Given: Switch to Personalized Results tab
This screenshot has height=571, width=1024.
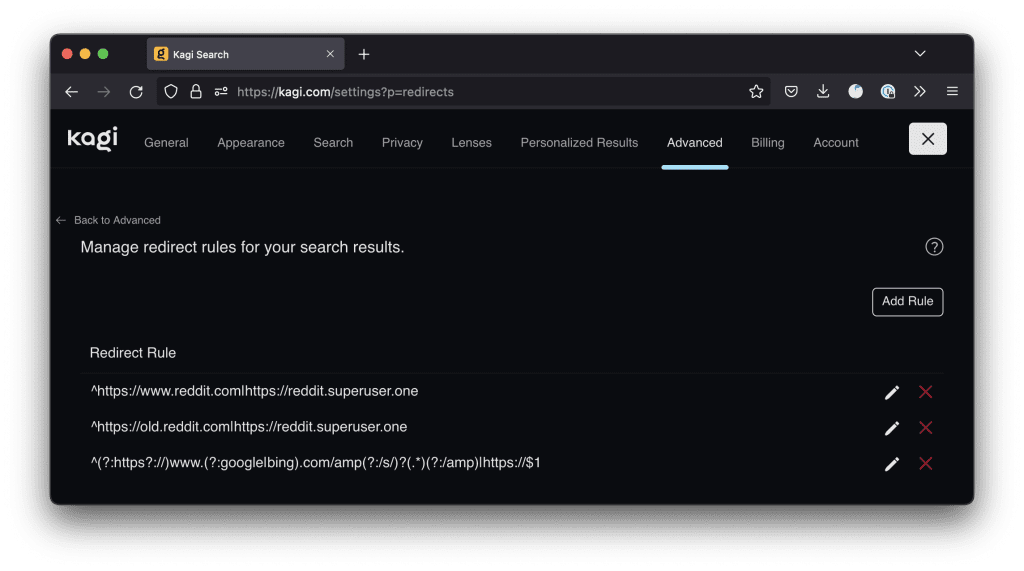Looking at the screenshot, I should pyautogui.click(x=579, y=142).
